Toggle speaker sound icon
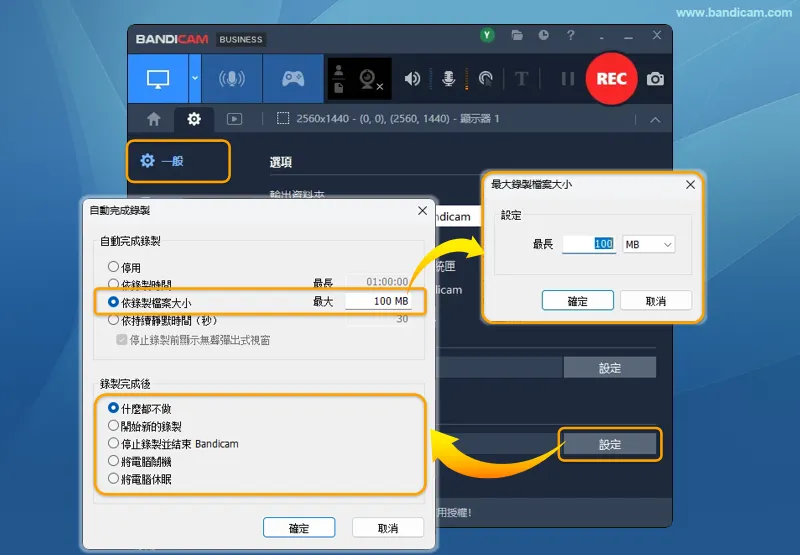The width and height of the screenshot is (800, 555). pos(412,79)
